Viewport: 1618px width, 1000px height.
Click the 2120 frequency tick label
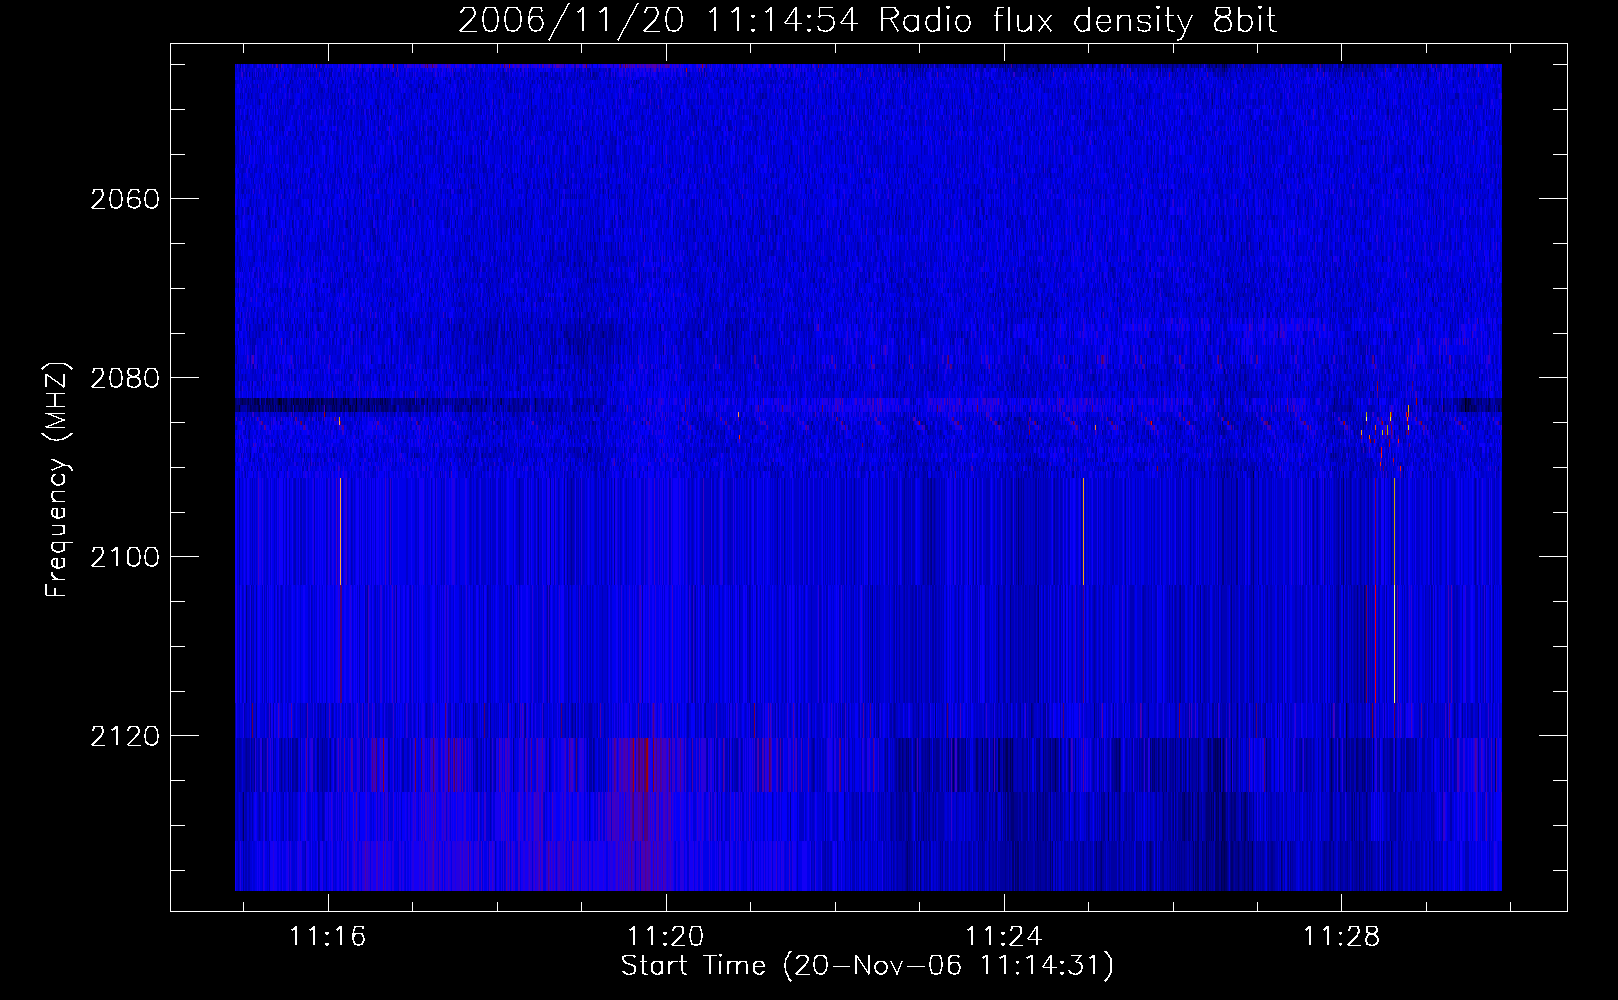[x=125, y=736]
